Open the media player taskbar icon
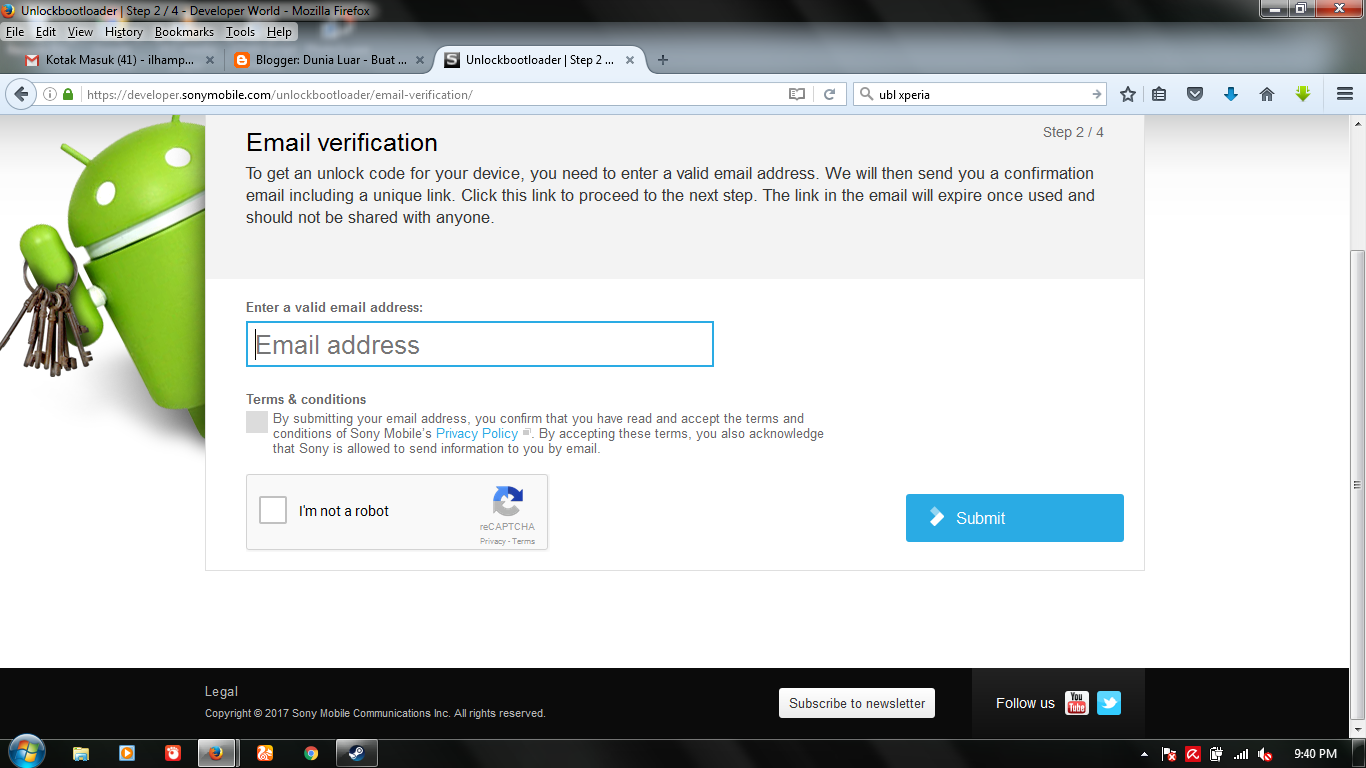This screenshot has width=1366, height=768. 127,754
